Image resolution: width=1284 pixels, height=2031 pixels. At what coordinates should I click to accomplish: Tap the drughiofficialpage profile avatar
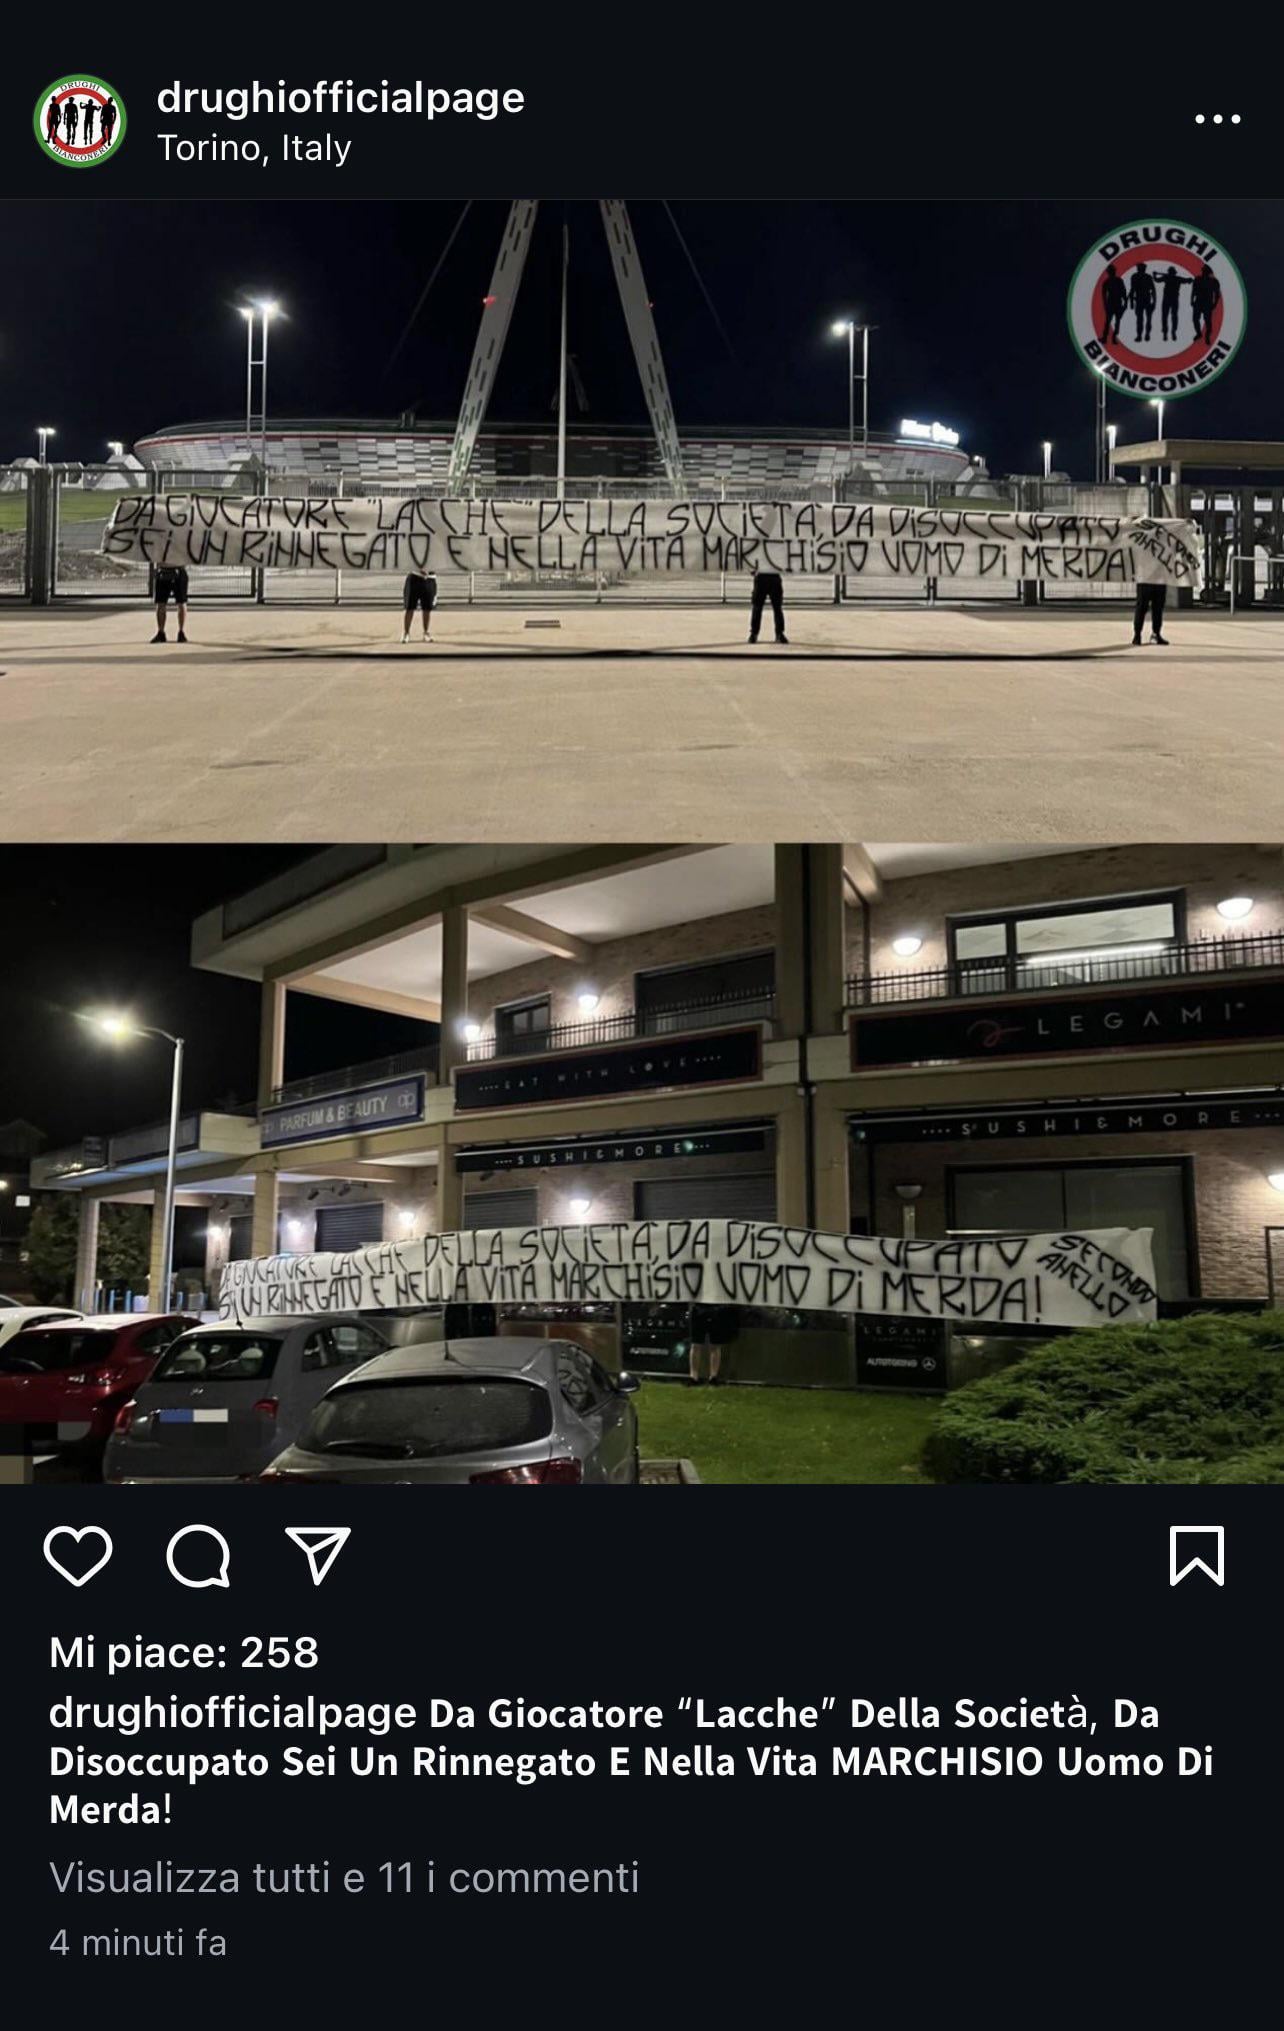(80, 121)
